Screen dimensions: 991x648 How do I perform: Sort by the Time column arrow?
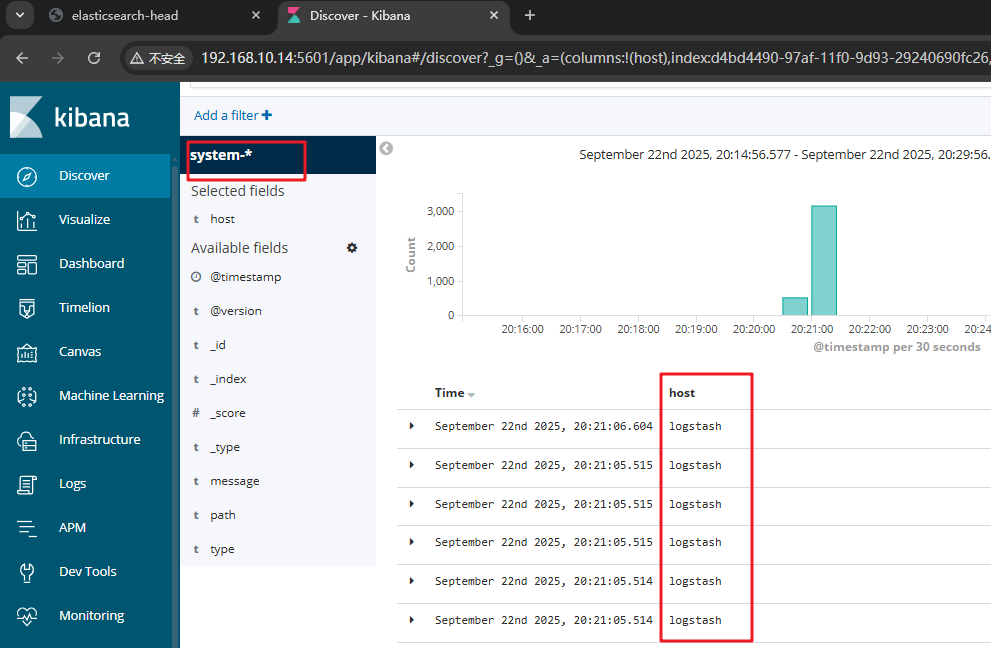click(x=471, y=394)
